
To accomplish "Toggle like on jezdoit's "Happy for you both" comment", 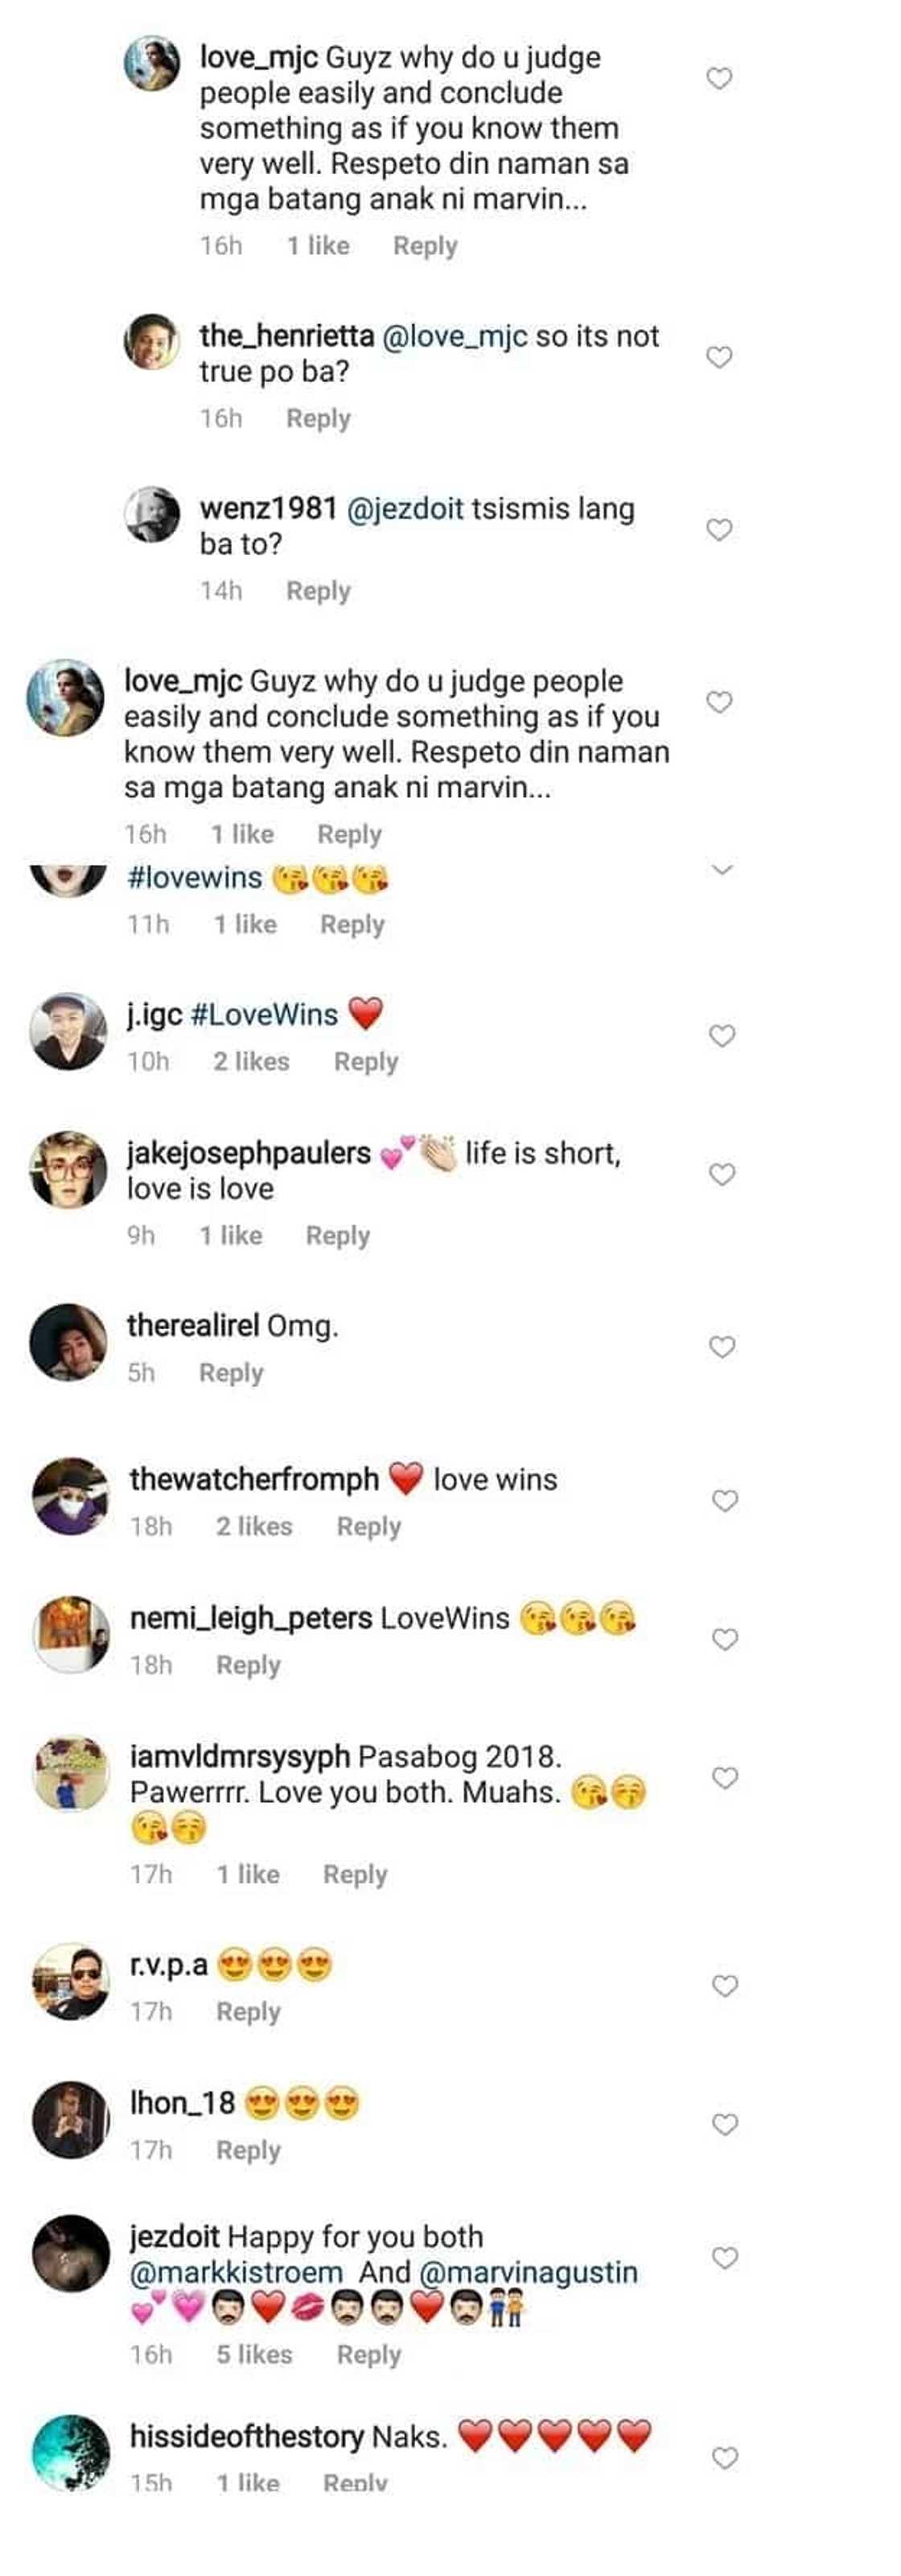I will click(724, 2257).
